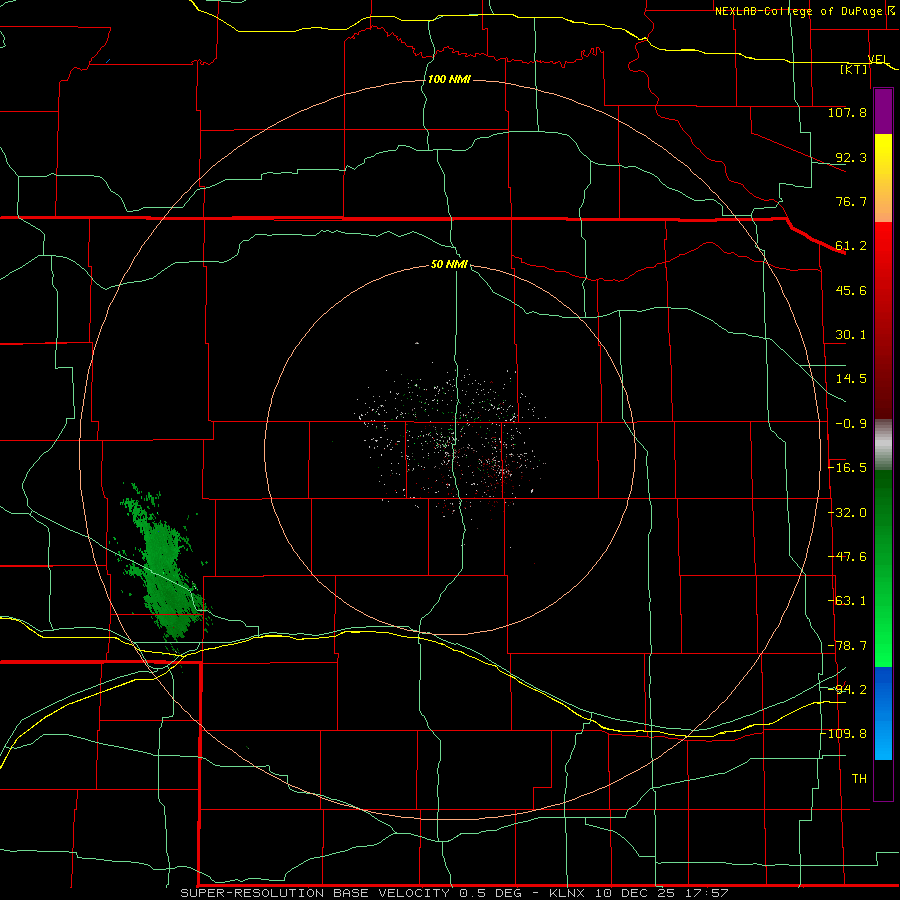Click the purple top segment of velocity scale
This screenshot has height=900, width=900.
click(x=883, y=111)
